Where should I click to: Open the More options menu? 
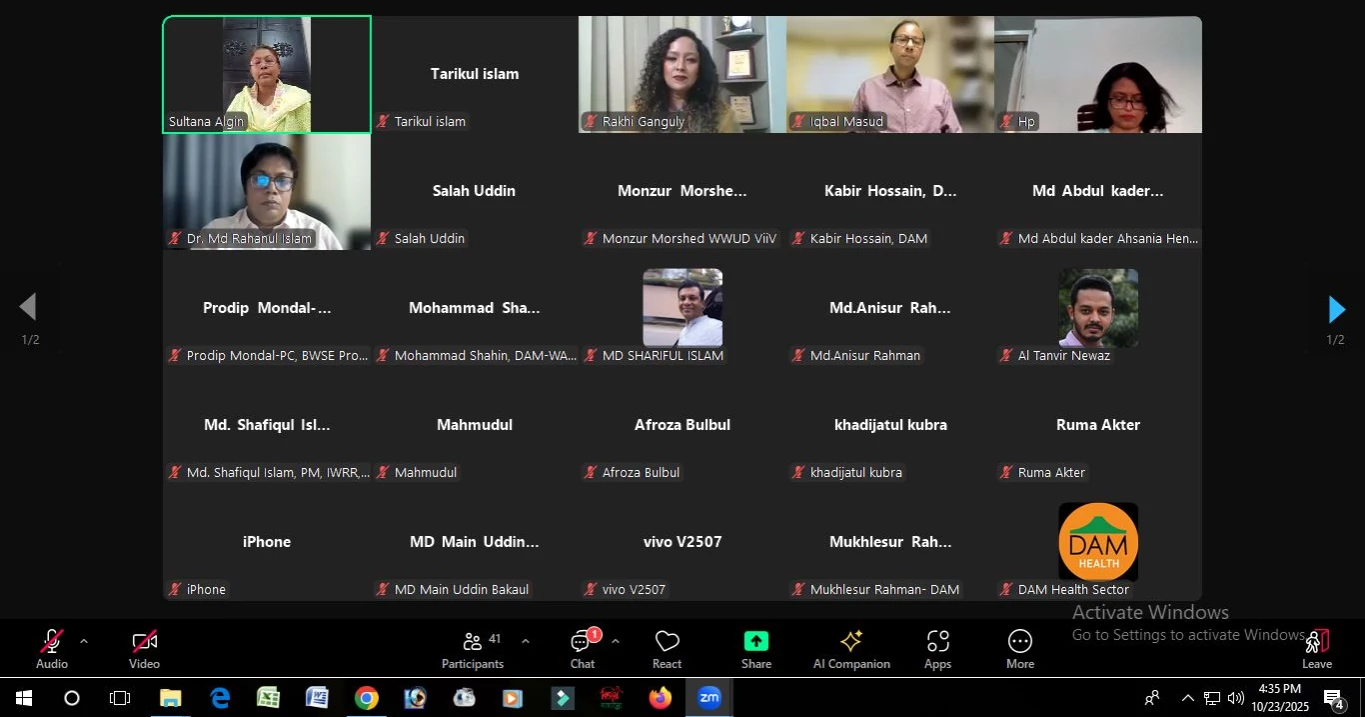[1020, 649]
